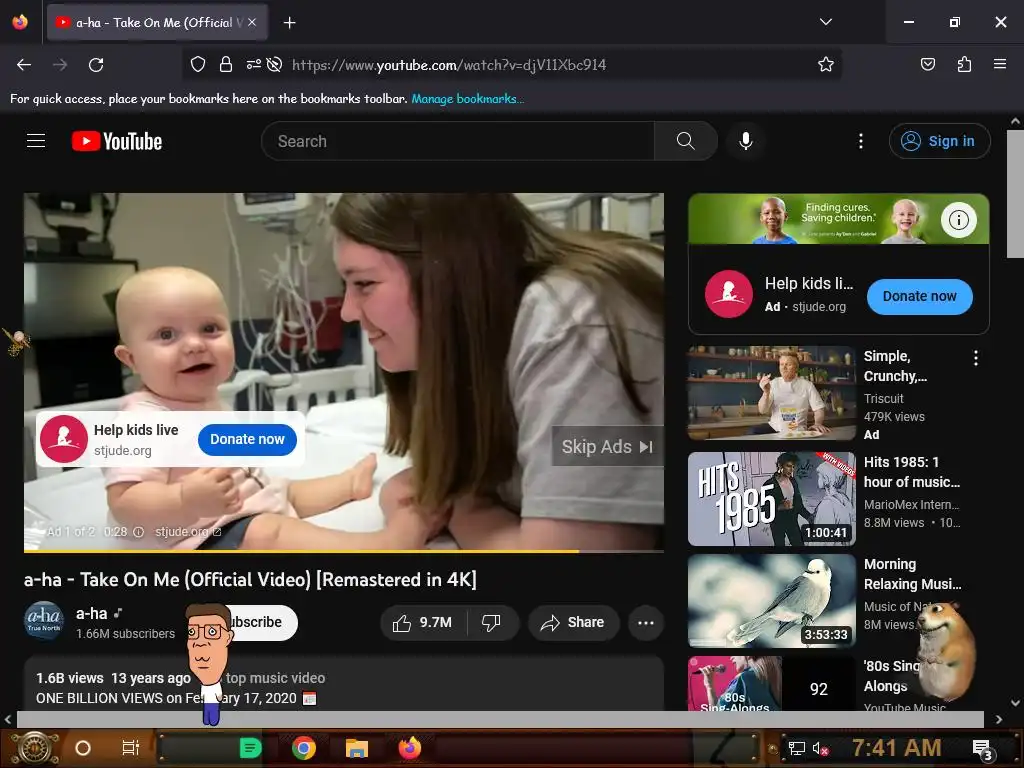The width and height of the screenshot is (1024, 768).
Task: Open Task View on taskbar
Action: [131, 748]
